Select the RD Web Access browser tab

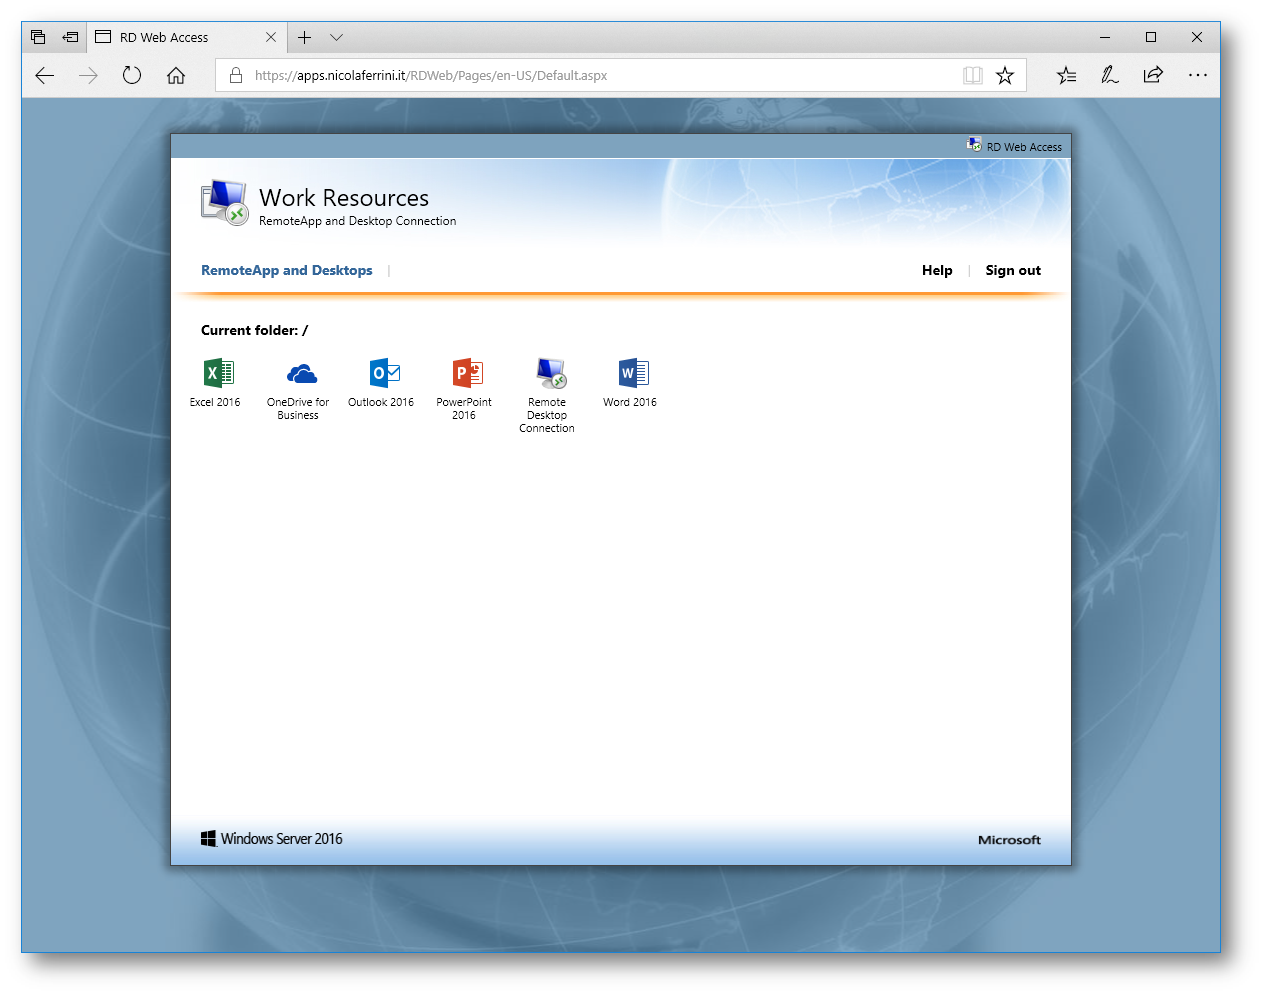(x=187, y=37)
